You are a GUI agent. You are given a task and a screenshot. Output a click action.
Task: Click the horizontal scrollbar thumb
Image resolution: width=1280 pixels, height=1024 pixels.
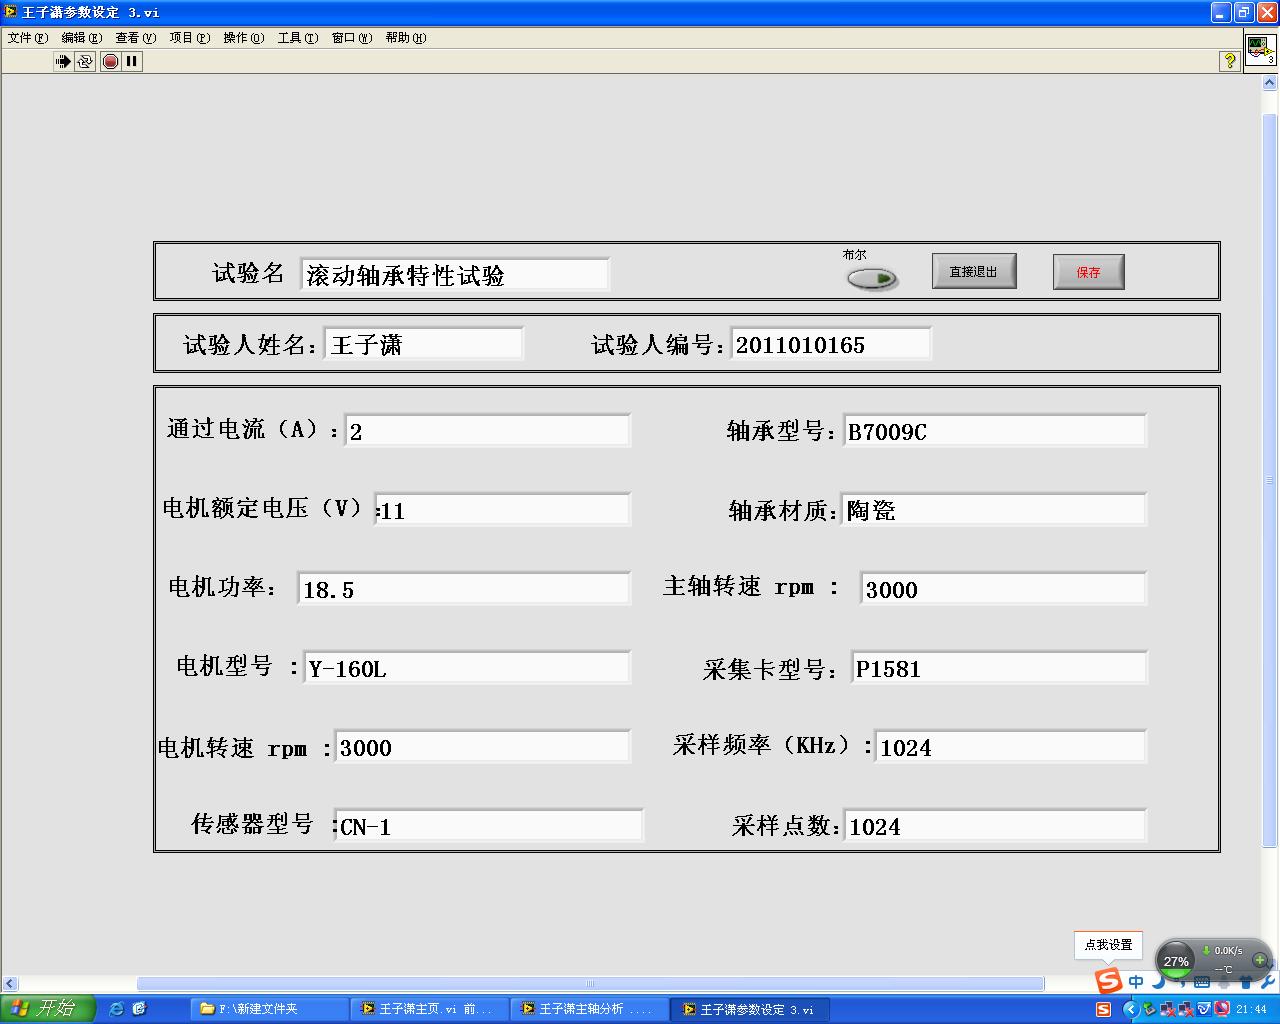tap(590, 984)
